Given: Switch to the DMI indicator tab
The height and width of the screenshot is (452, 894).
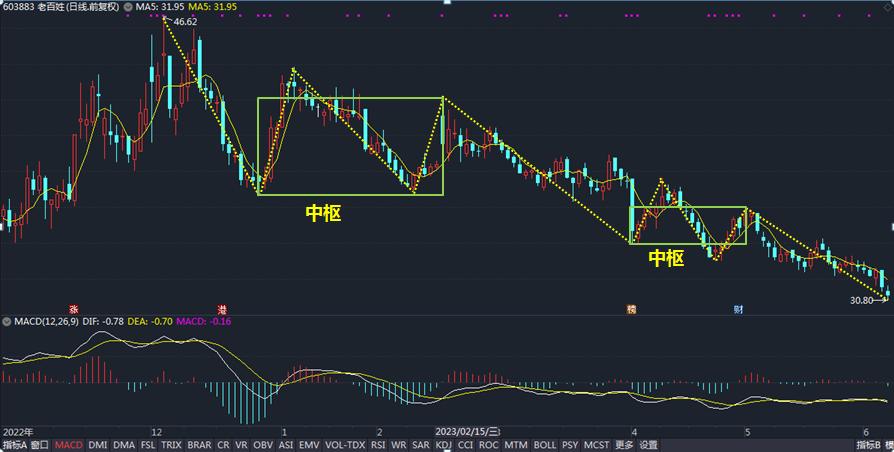Looking at the screenshot, I should (x=98, y=445).
